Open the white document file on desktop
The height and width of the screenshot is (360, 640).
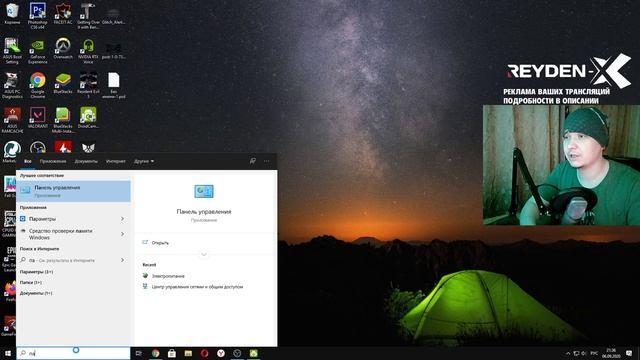point(113,85)
